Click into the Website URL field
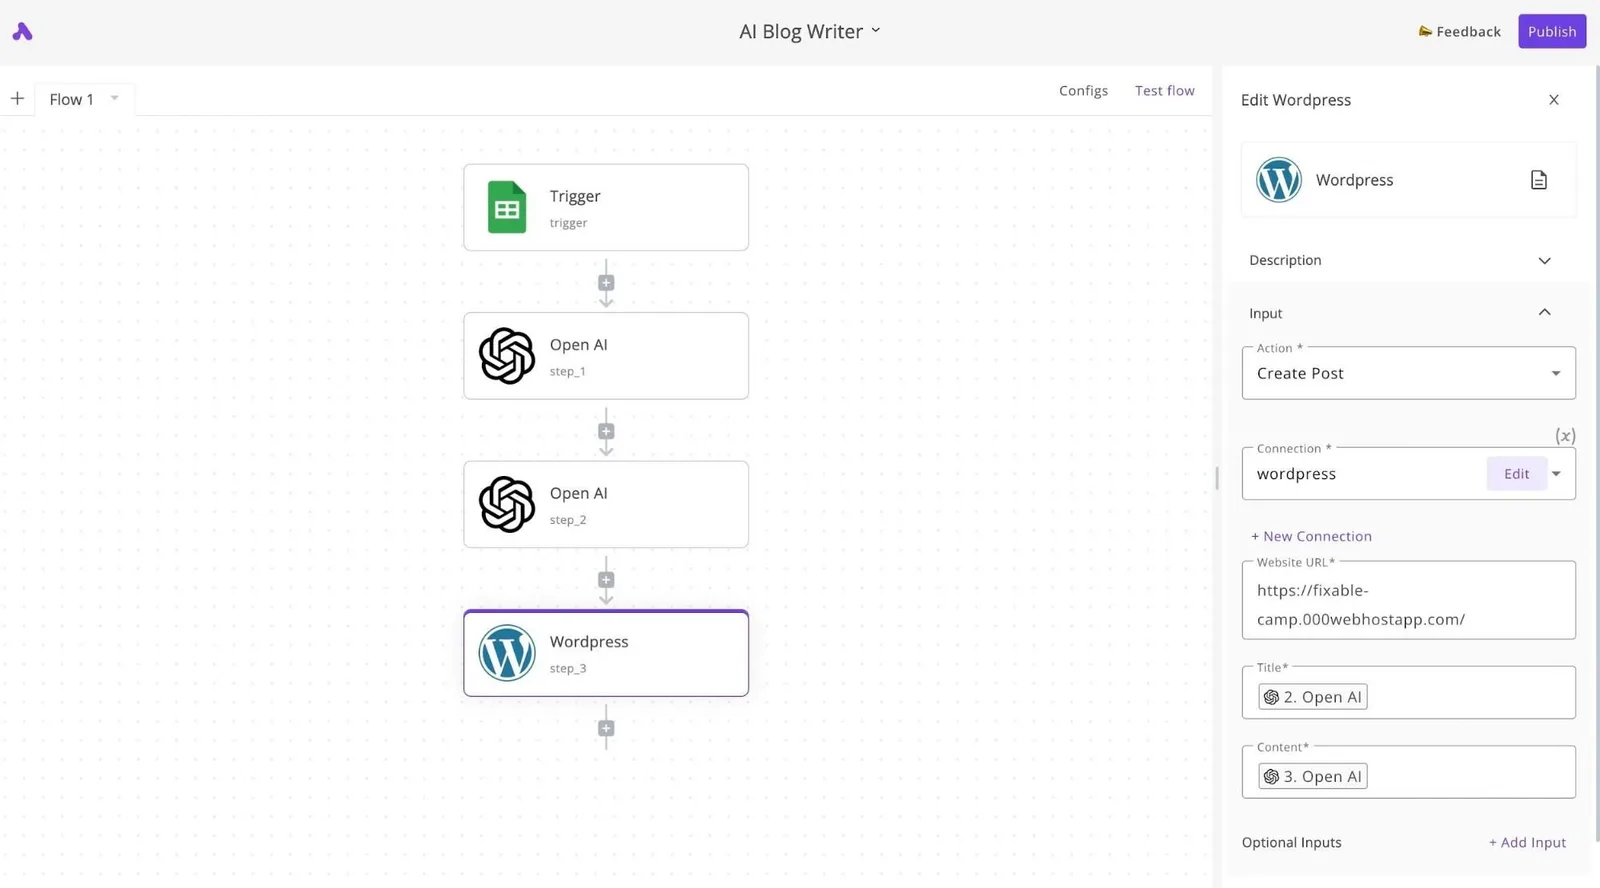The height and width of the screenshot is (888, 1600). pos(1409,600)
